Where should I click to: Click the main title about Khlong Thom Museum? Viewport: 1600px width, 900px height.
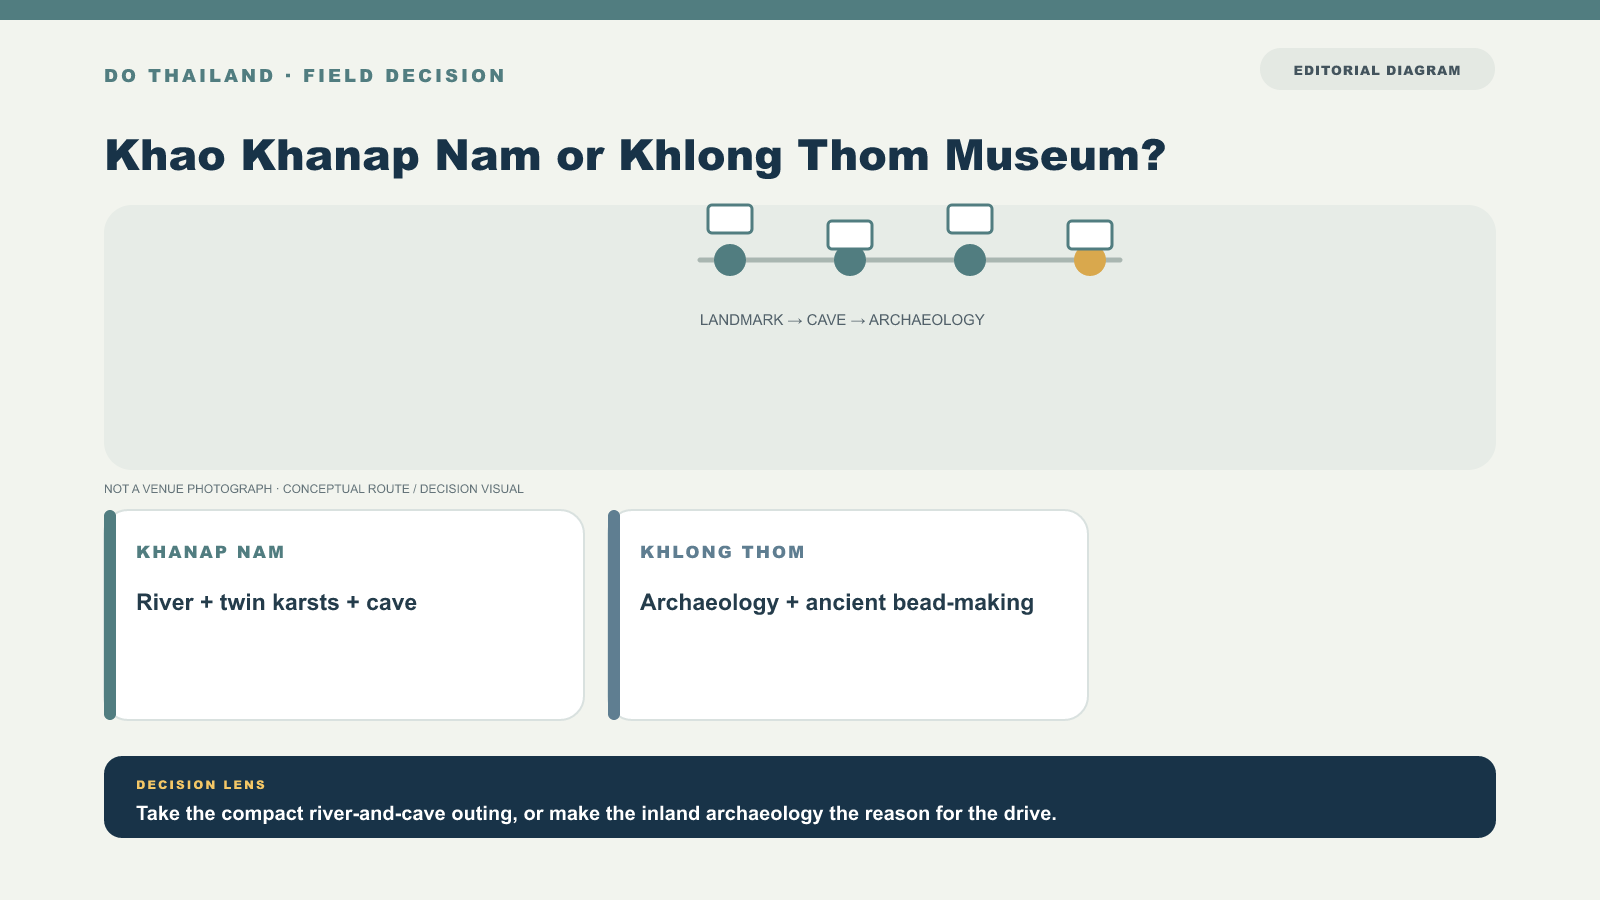click(x=636, y=156)
